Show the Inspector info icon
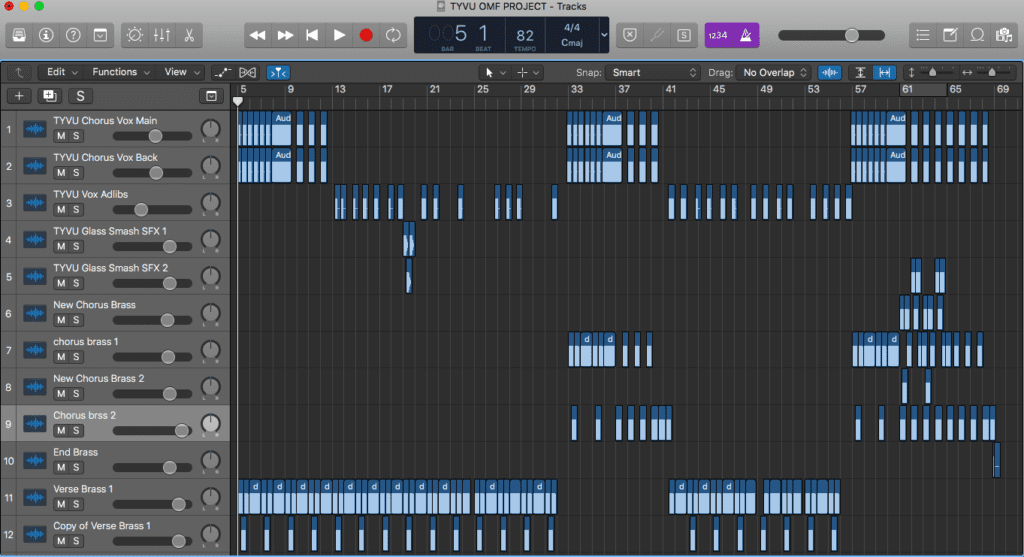Viewport: 1024px width, 557px height. click(46, 35)
